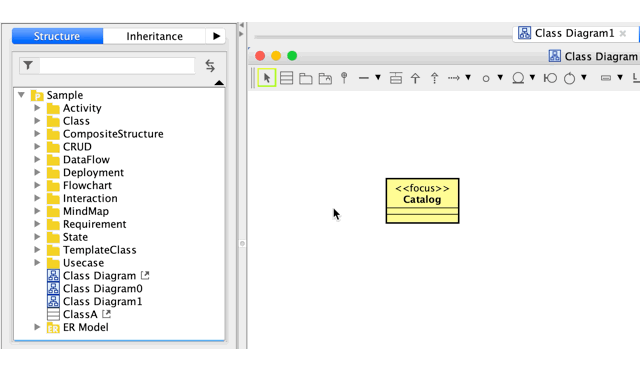The height and width of the screenshot is (370, 640).
Task: Select the Association Class tool
Action: (396, 78)
